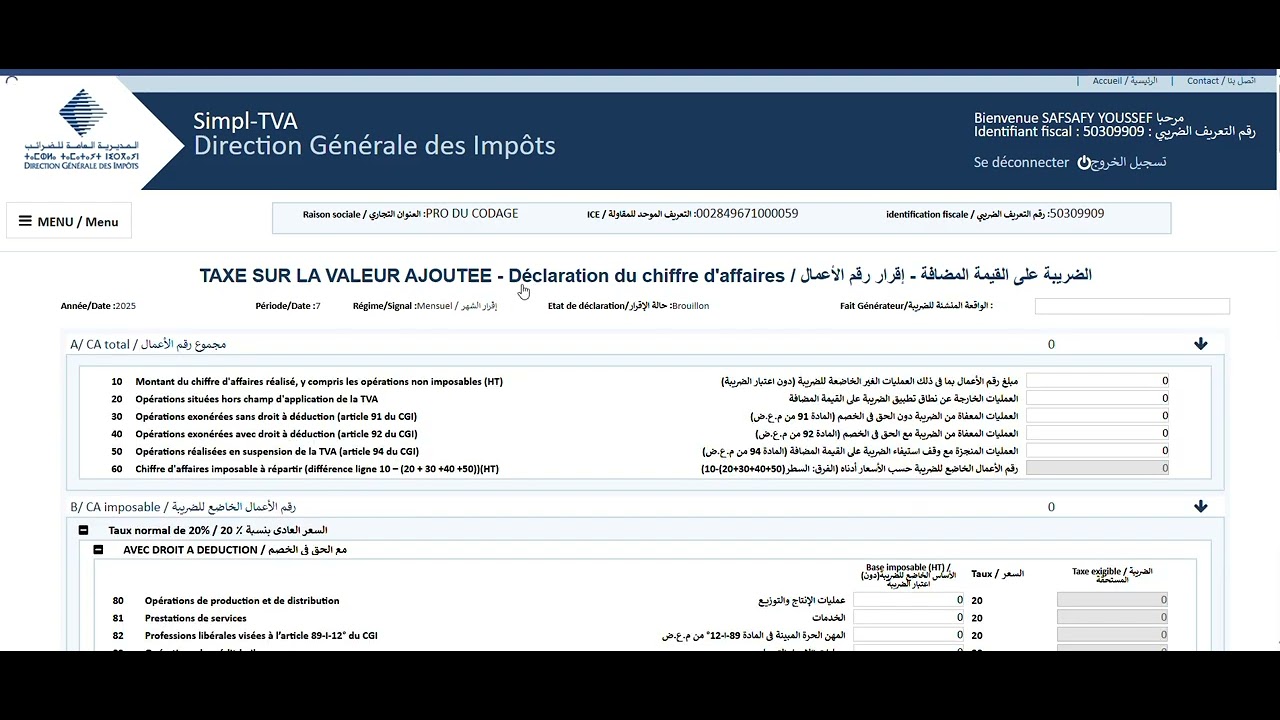Viewport: 1280px width, 720px height.
Task: Click the Fait Générateur input field
Action: coord(1132,306)
